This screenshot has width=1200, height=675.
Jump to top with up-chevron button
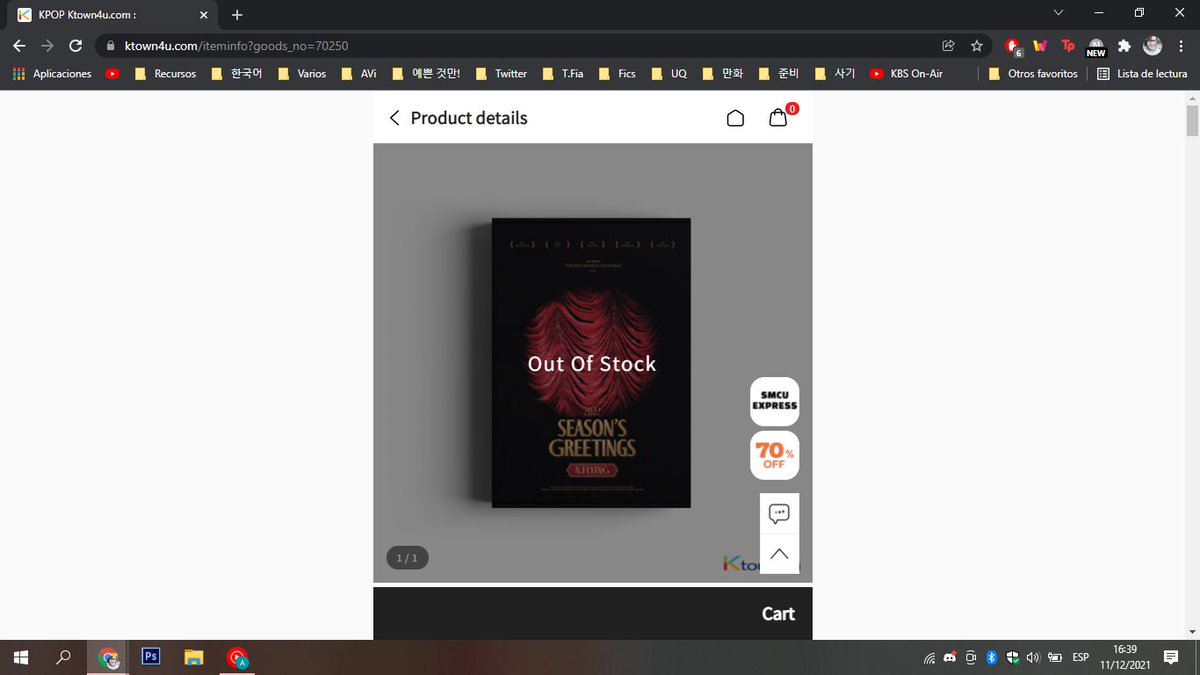pos(779,554)
